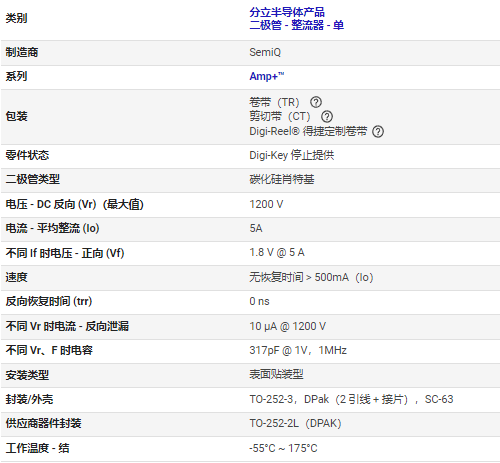Select the 碳化硅肖特基 diode type text
This screenshot has width=500, height=463.
(282, 179)
